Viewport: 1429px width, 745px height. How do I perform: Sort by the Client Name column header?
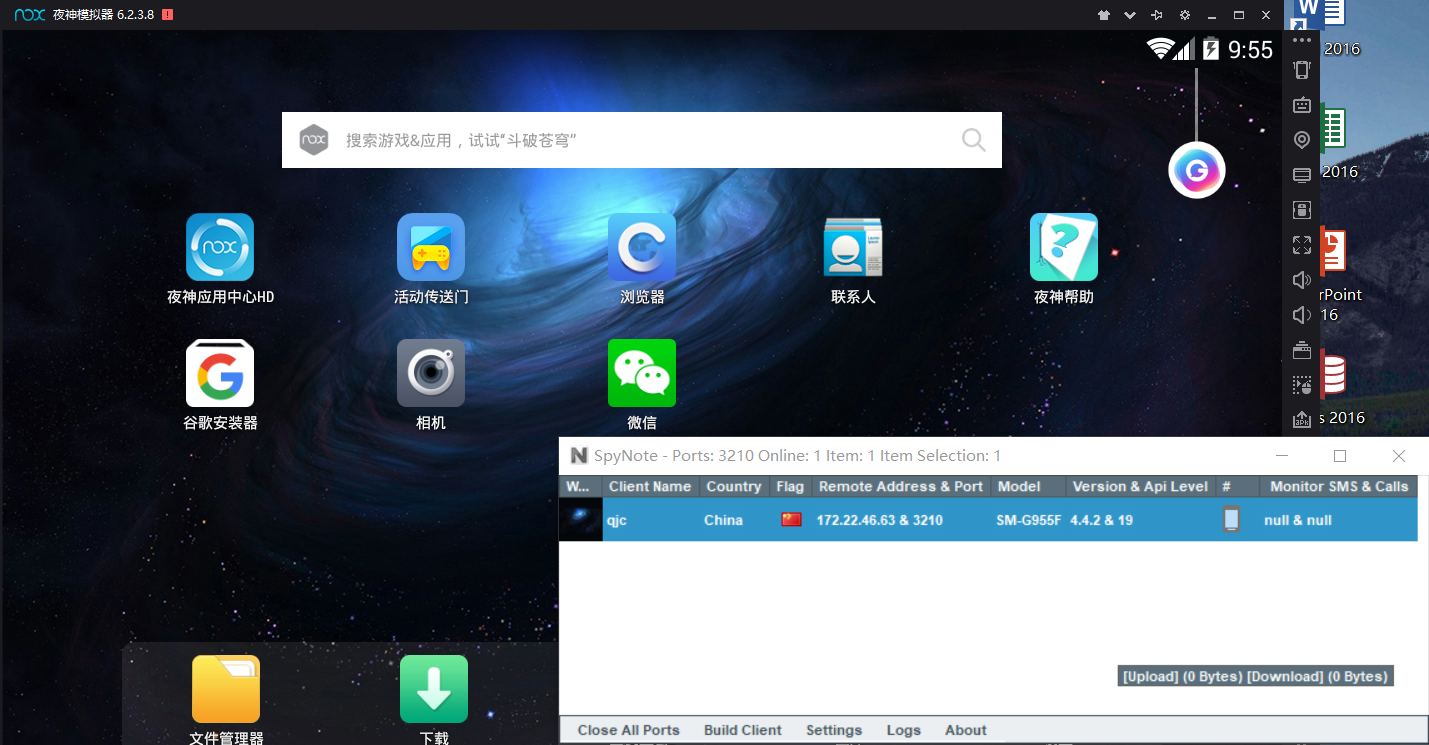[650, 487]
